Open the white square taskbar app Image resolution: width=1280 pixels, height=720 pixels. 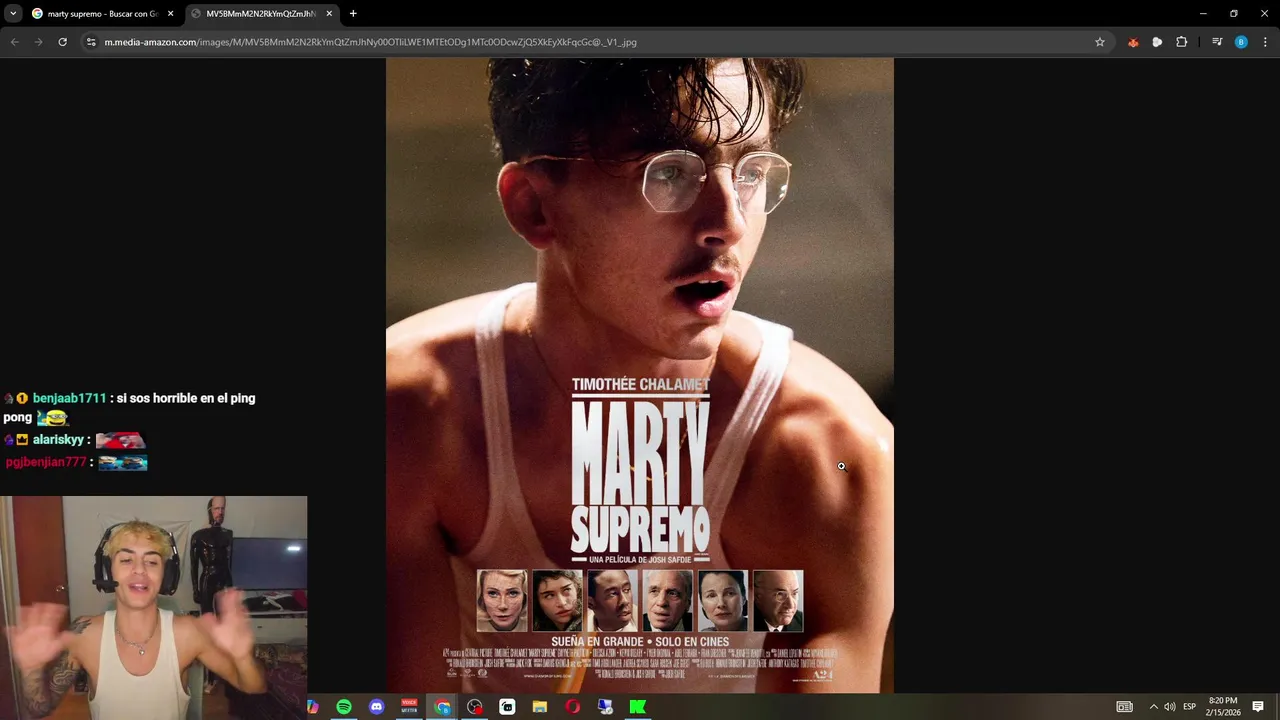click(507, 707)
